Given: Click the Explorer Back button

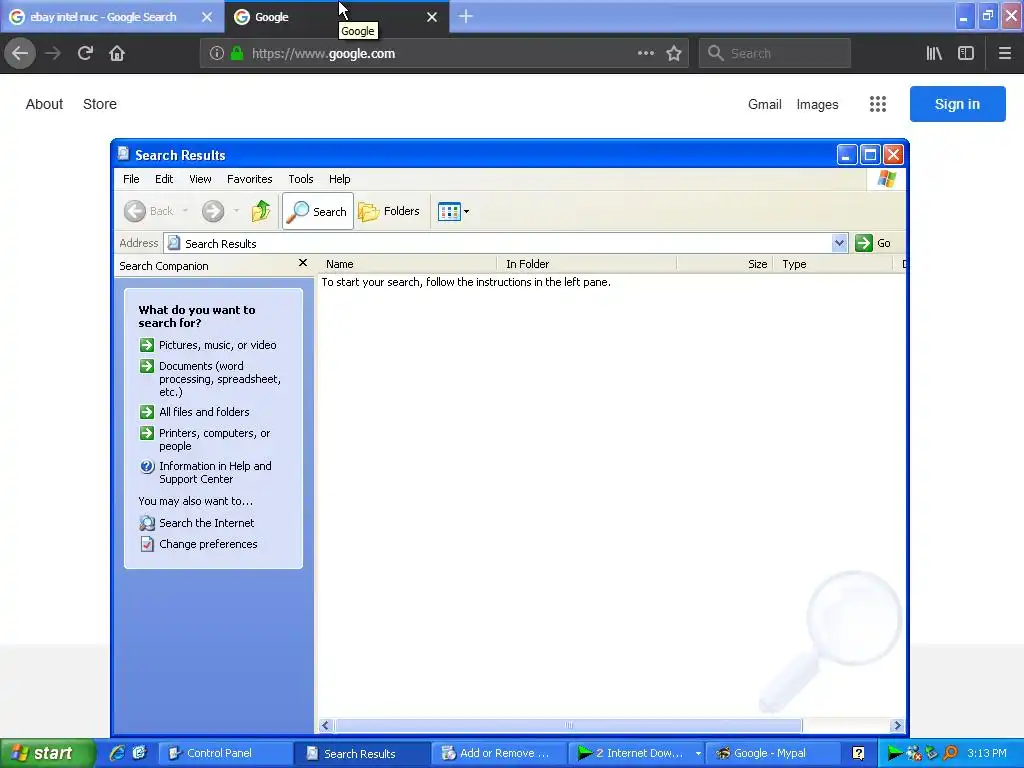Looking at the screenshot, I should pyautogui.click(x=150, y=211).
